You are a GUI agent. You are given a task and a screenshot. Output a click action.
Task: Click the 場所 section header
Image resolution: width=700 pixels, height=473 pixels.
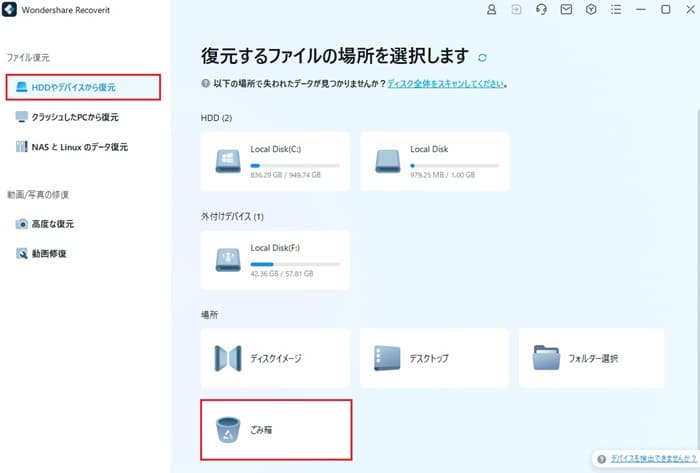point(209,315)
